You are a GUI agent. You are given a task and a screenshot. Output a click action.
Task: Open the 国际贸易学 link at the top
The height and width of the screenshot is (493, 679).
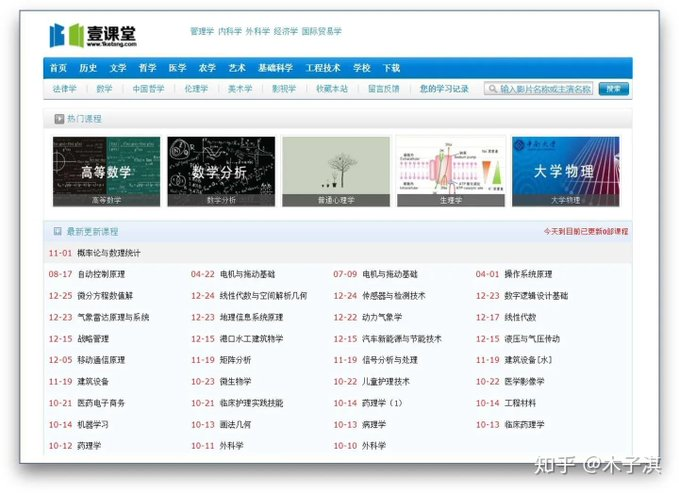(x=322, y=31)
